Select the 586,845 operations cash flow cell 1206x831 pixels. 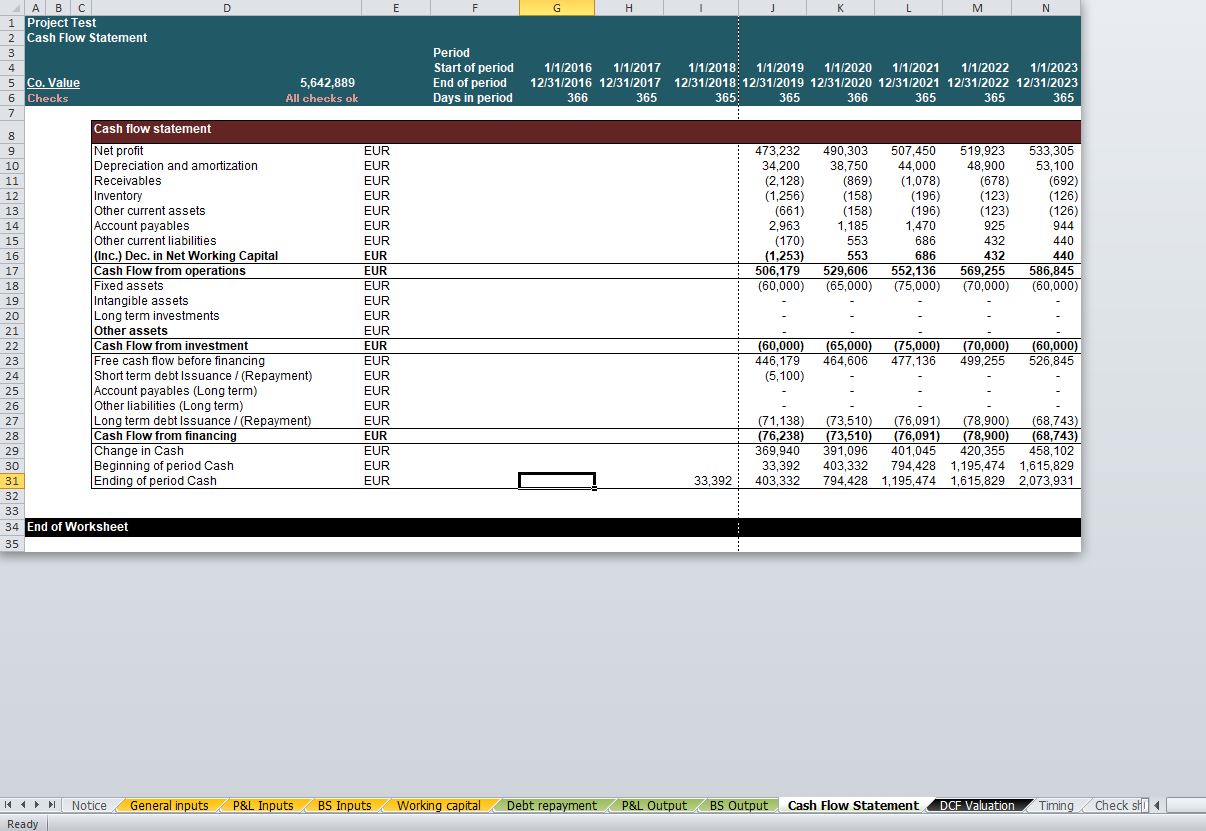point(1051,271)
